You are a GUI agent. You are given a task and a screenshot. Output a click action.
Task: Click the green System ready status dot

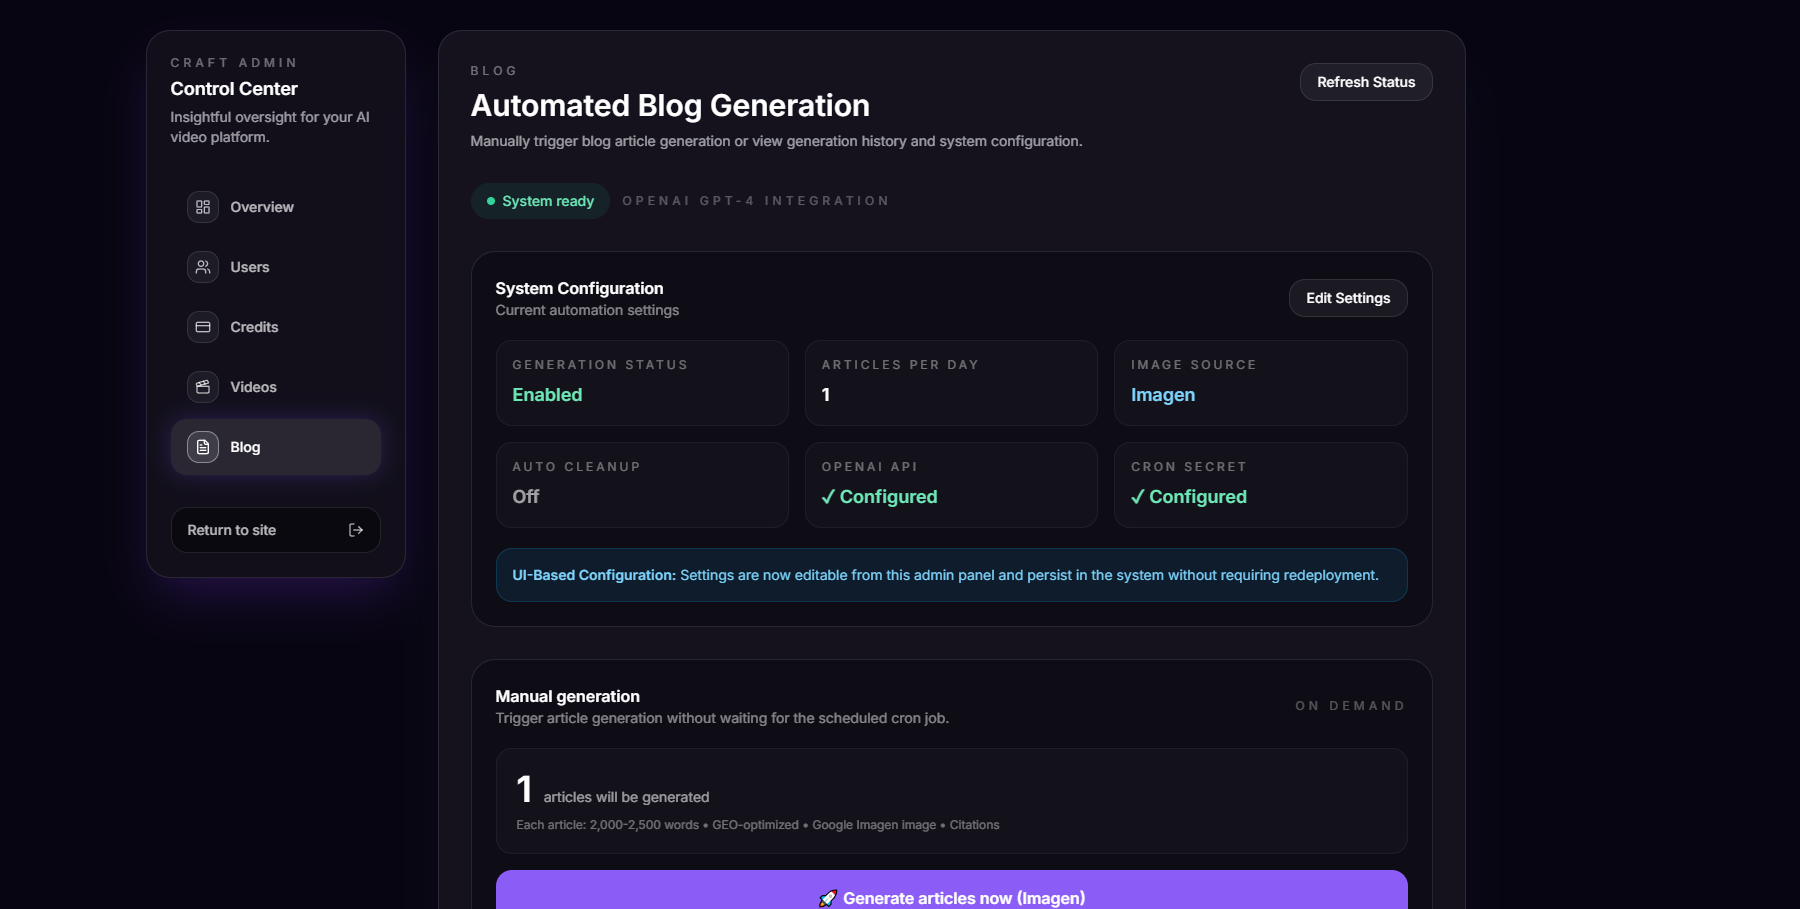[x=491, y=201]
